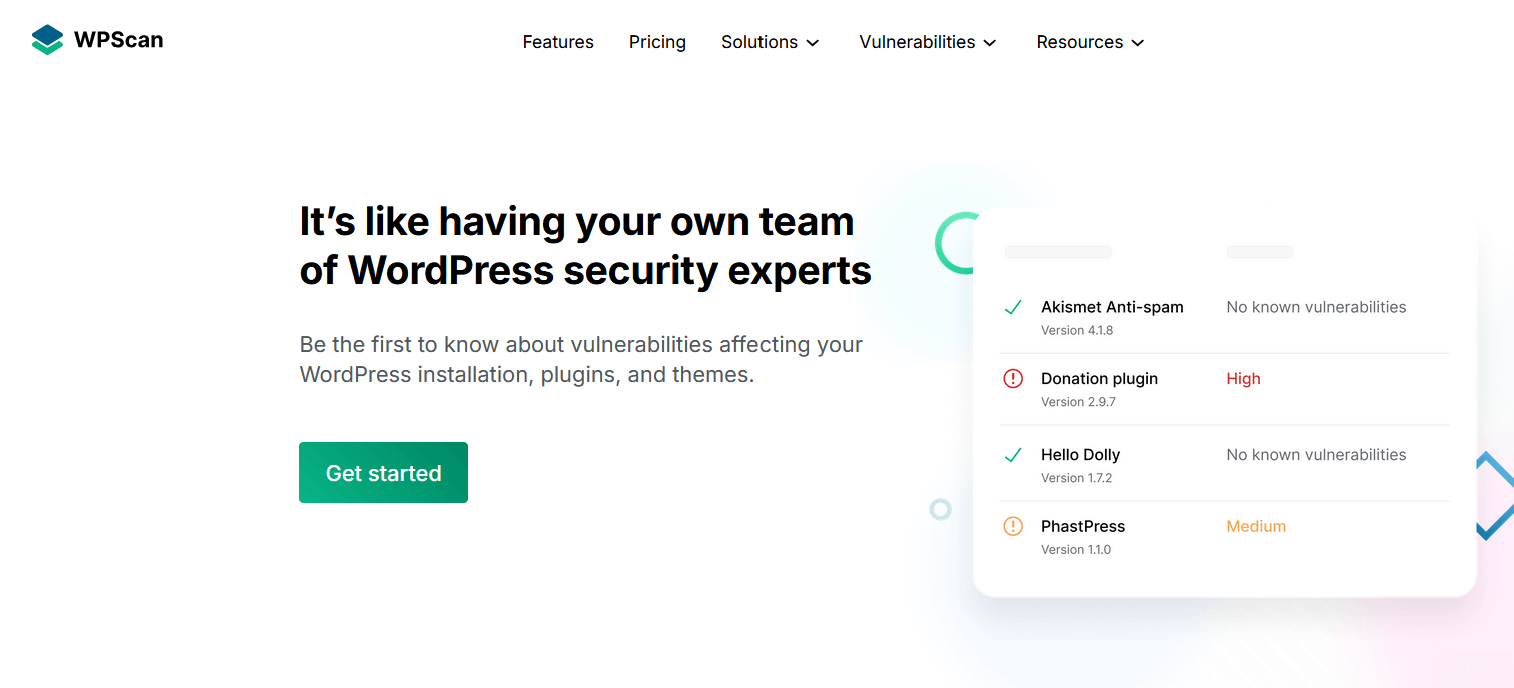Open the Vulnerabilities dropdown
Image resolution: width=1514 pixels, height=688 pixels.
927,42
